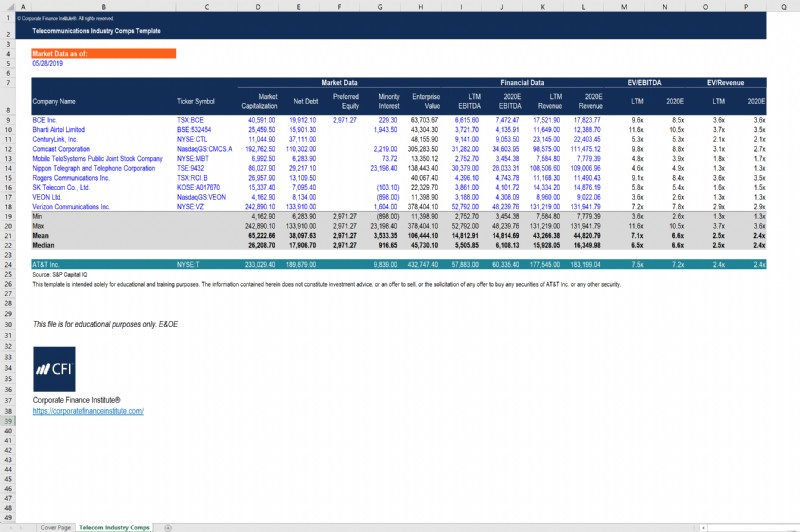Select Mobile TeleSystems Public Joint Stock Company cell

click(x=97, y=159)
